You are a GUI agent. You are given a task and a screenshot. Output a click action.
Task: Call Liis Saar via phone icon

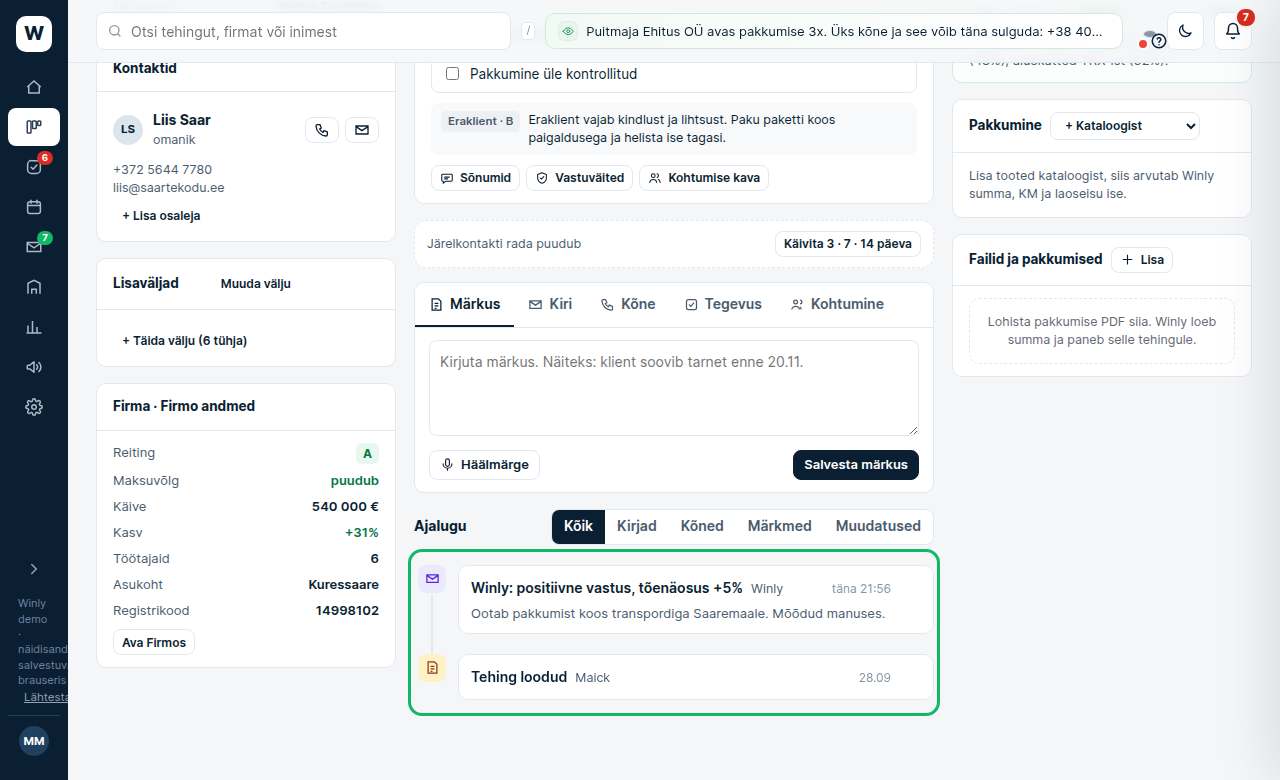[321, 130]
